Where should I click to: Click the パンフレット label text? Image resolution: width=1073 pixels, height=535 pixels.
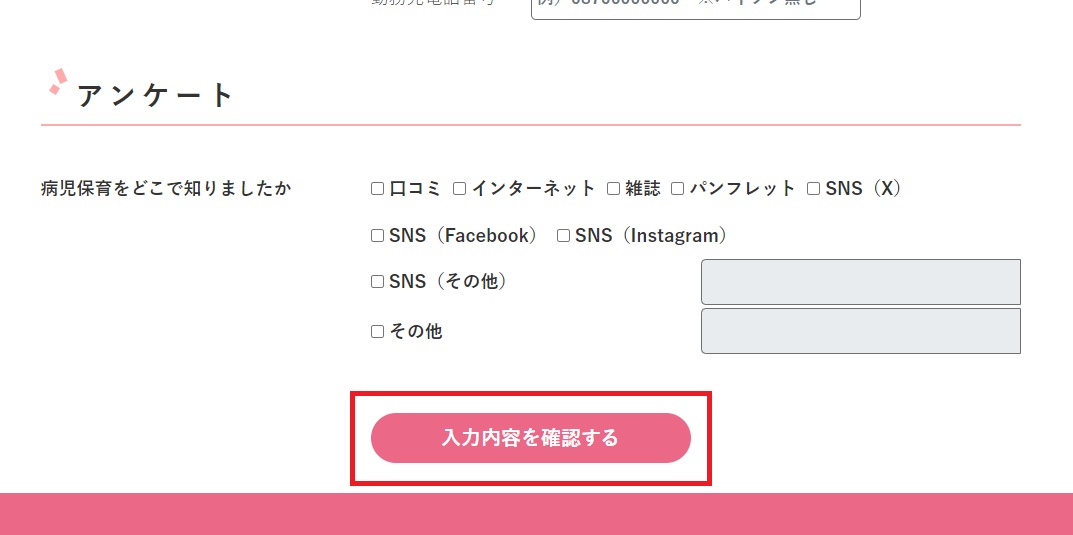coord(742,188)
